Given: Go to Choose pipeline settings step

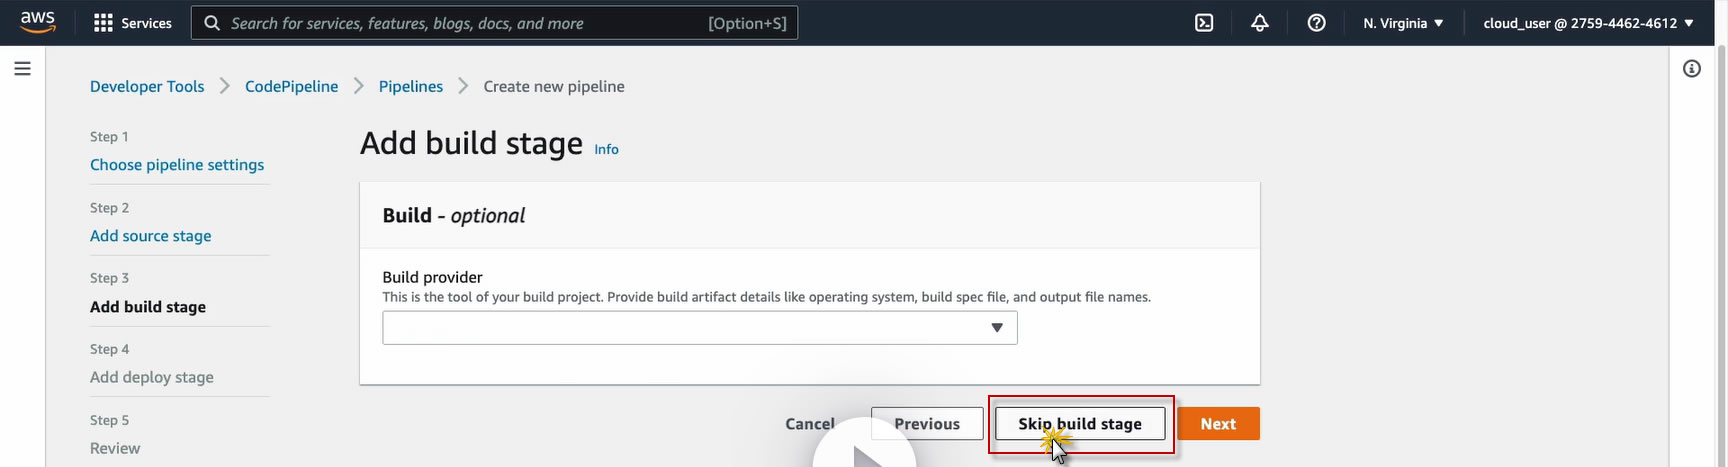Looking at the screenshot, I should (177, 165).
